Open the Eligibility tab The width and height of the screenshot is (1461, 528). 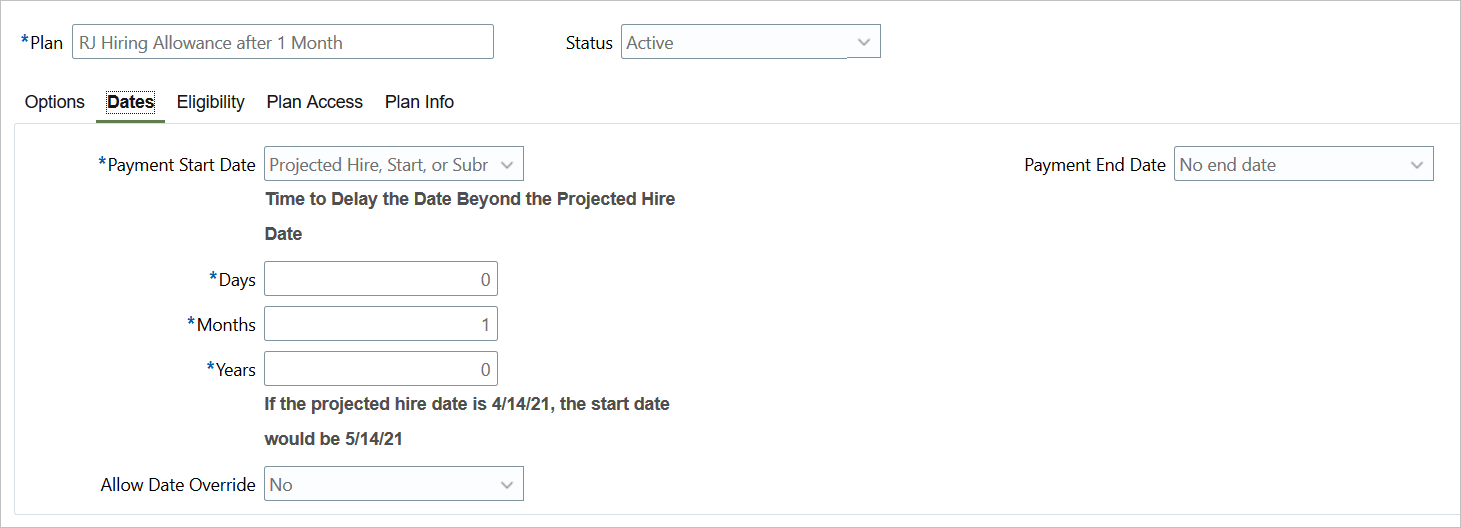click(x=211, y=102)
